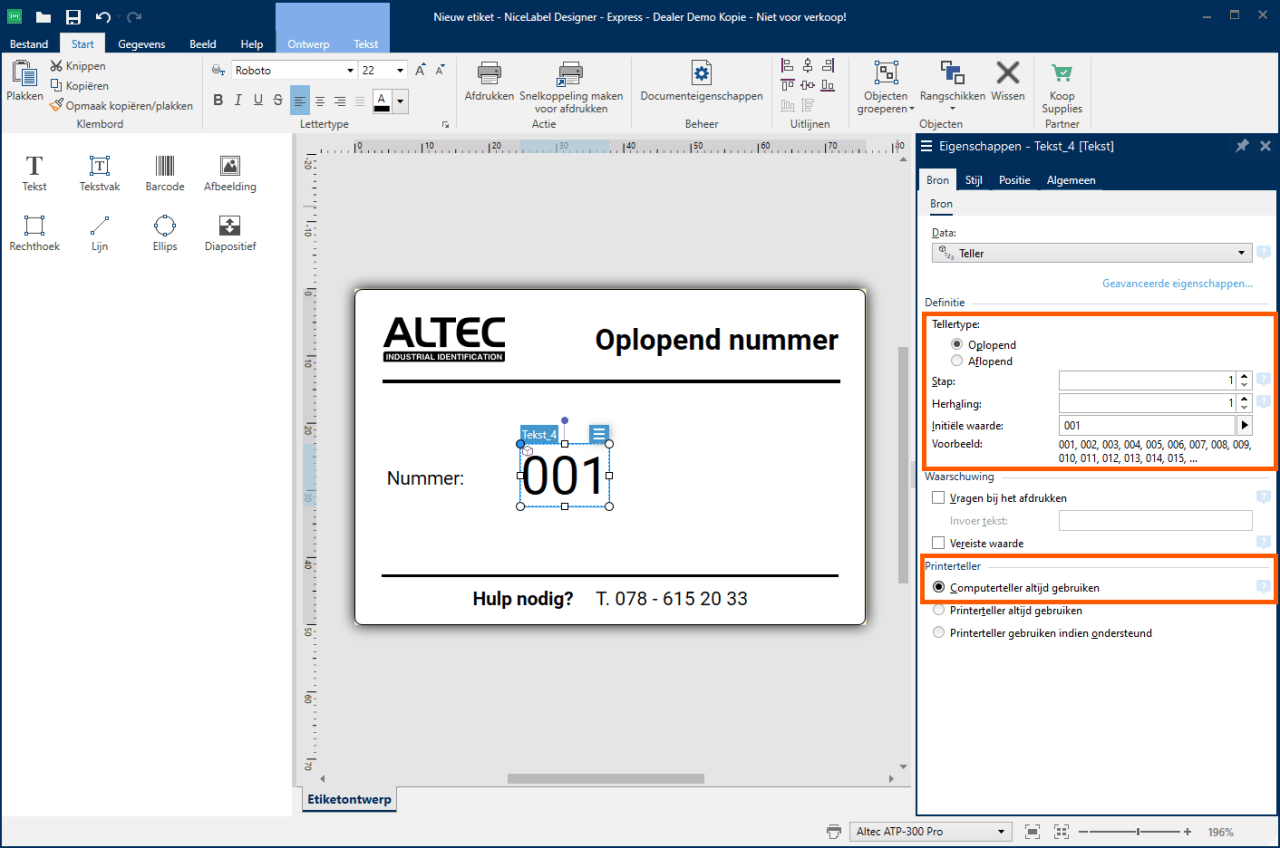Open the Stijl properties tab

pos(973,180)
